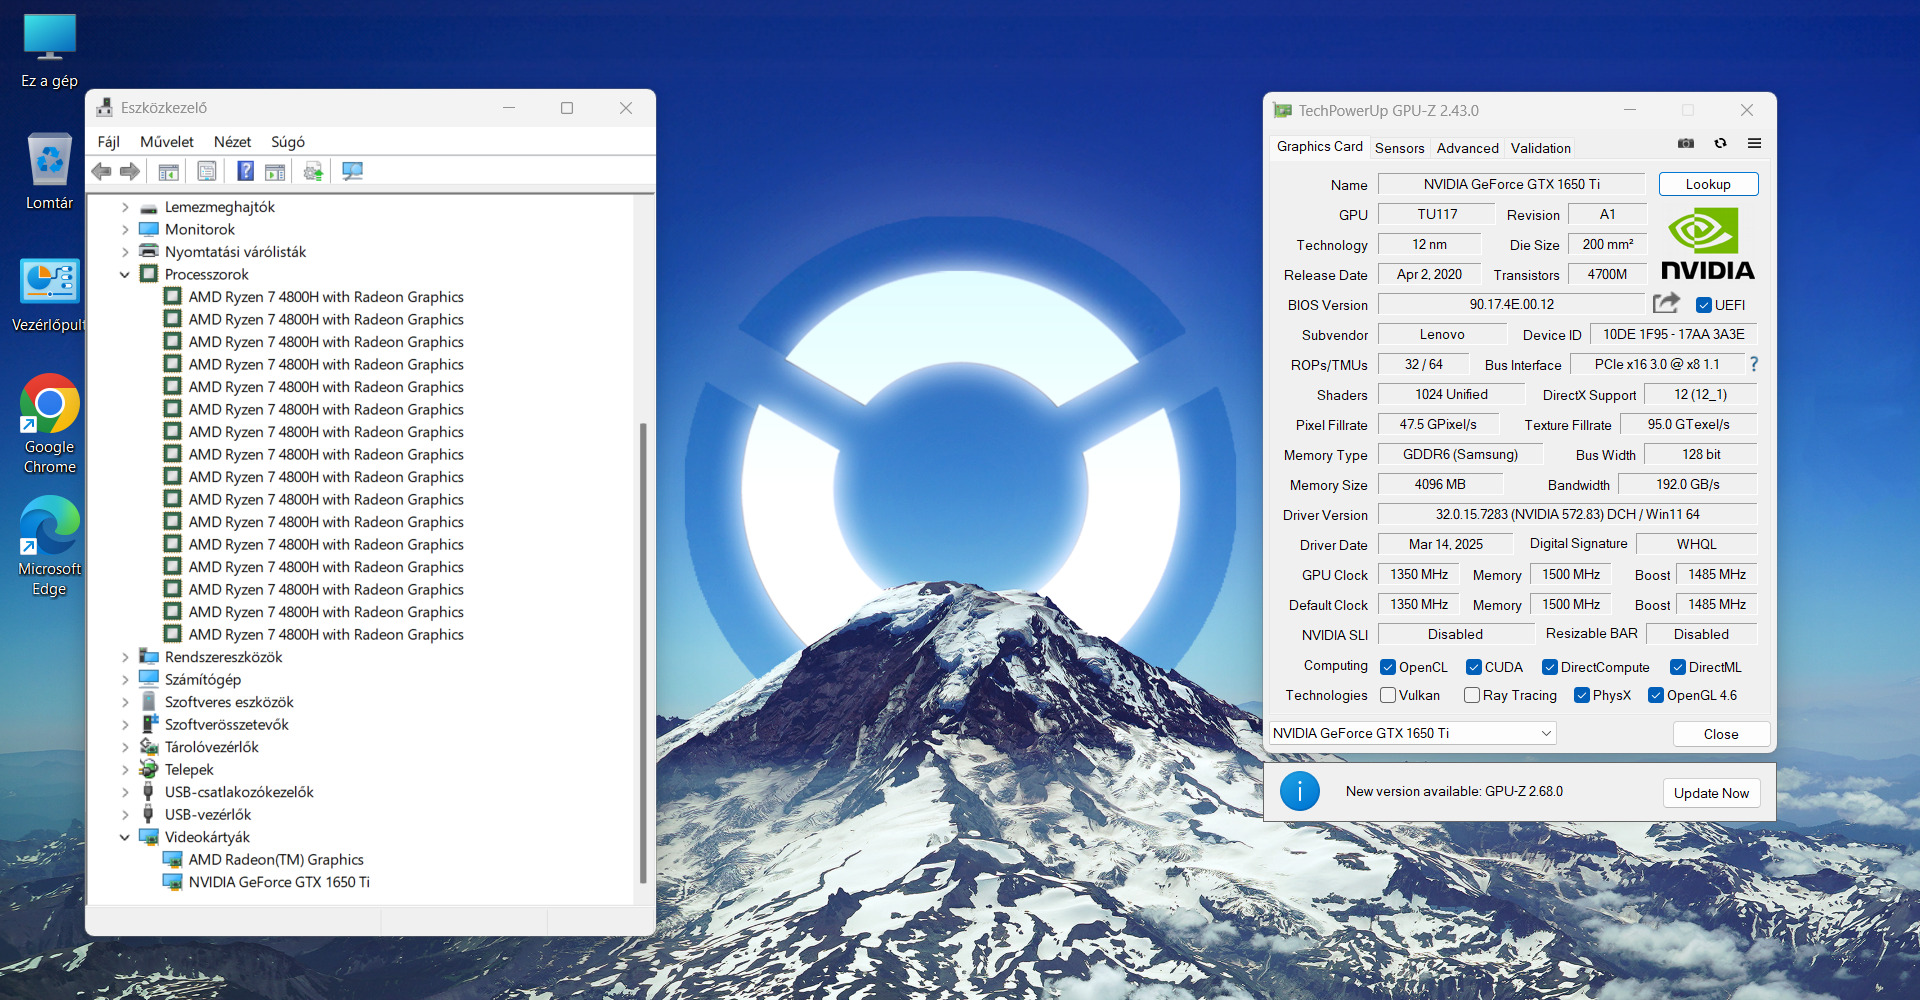Image resolution: width=1920 pixels, height=1000 pixels.
Task: Toggle the UEFI checkbox
Action: pos(1704,305)
